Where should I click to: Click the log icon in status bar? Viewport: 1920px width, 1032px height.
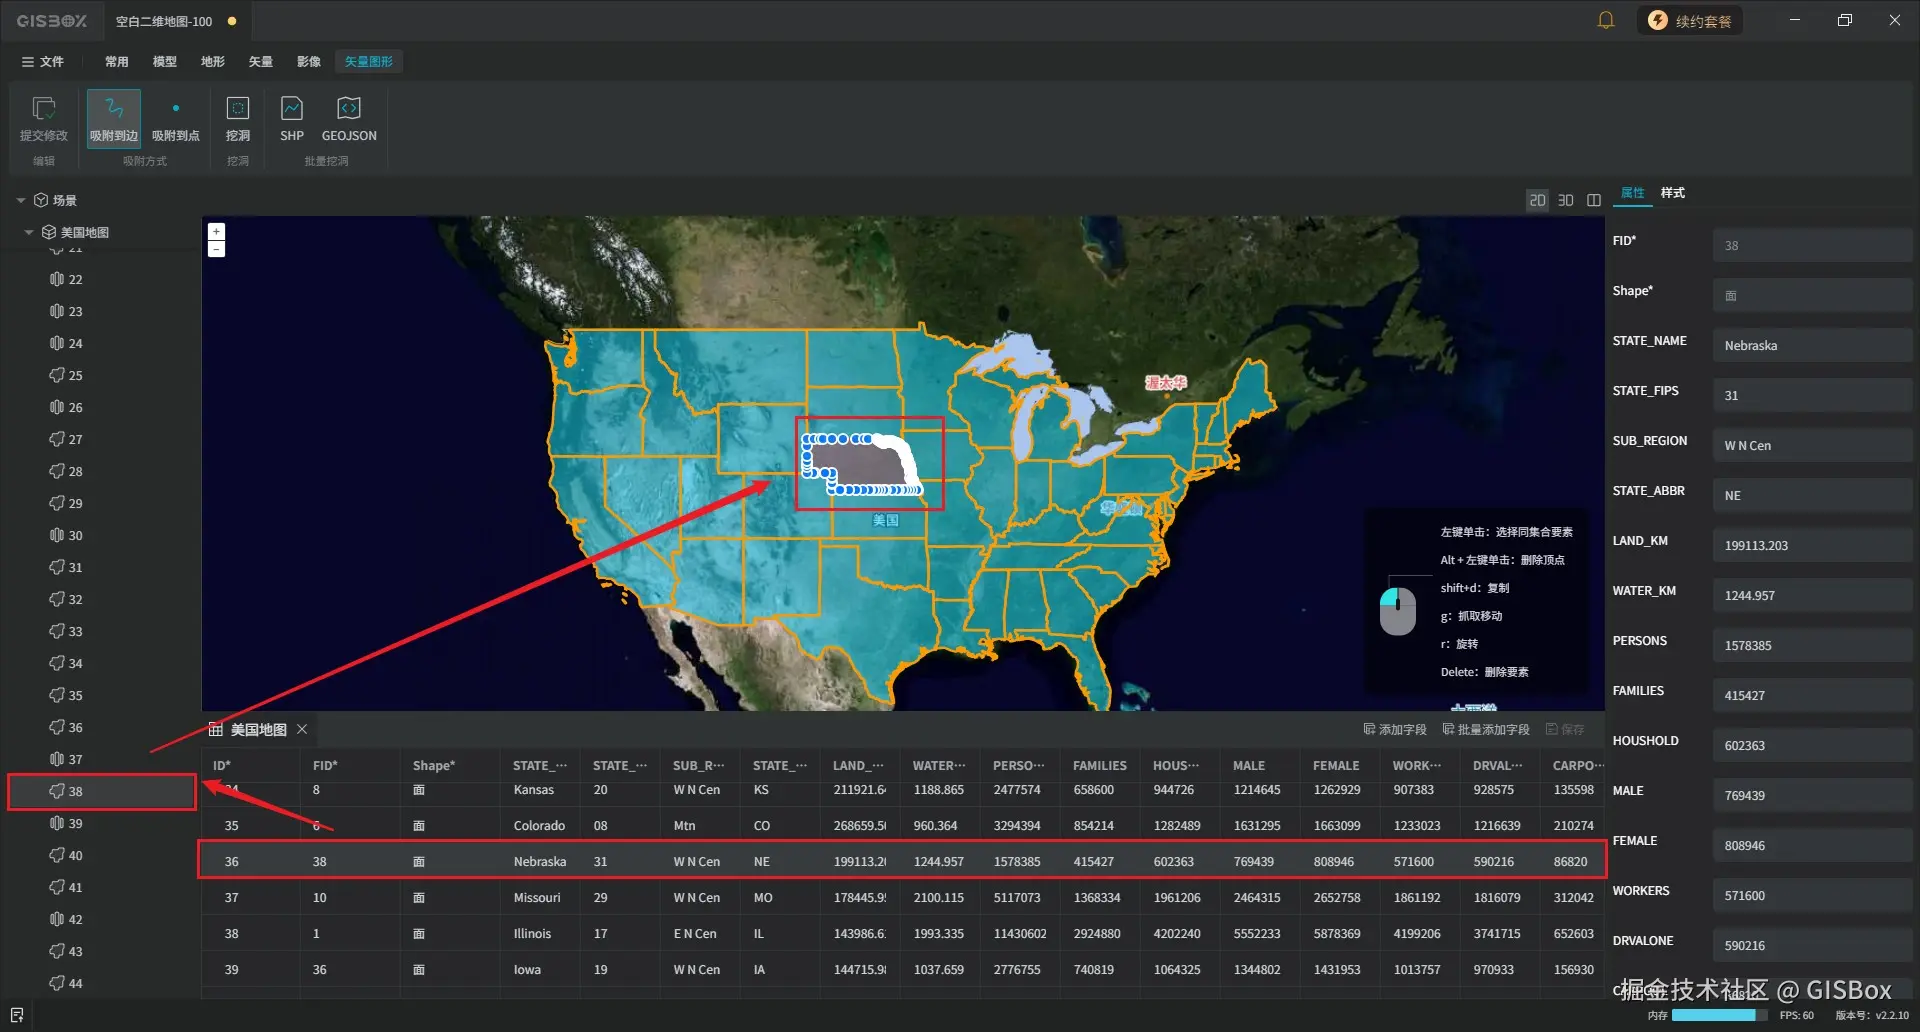click(17, 1015)
